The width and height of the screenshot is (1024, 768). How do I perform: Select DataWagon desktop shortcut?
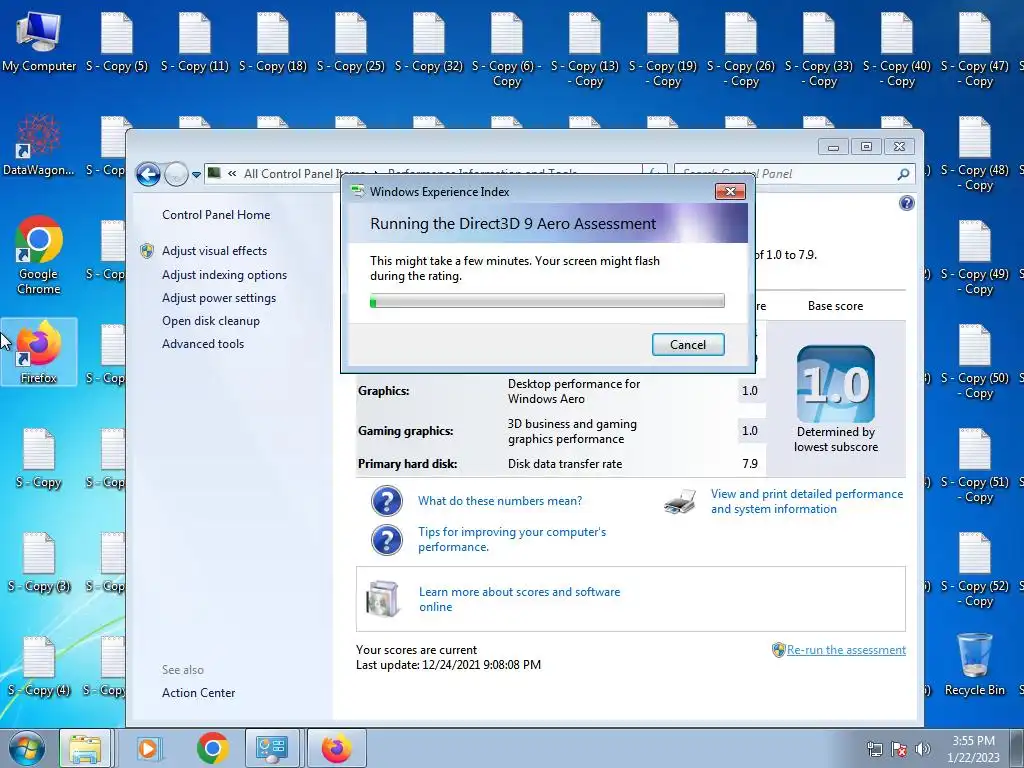click(x=39, y=145)
